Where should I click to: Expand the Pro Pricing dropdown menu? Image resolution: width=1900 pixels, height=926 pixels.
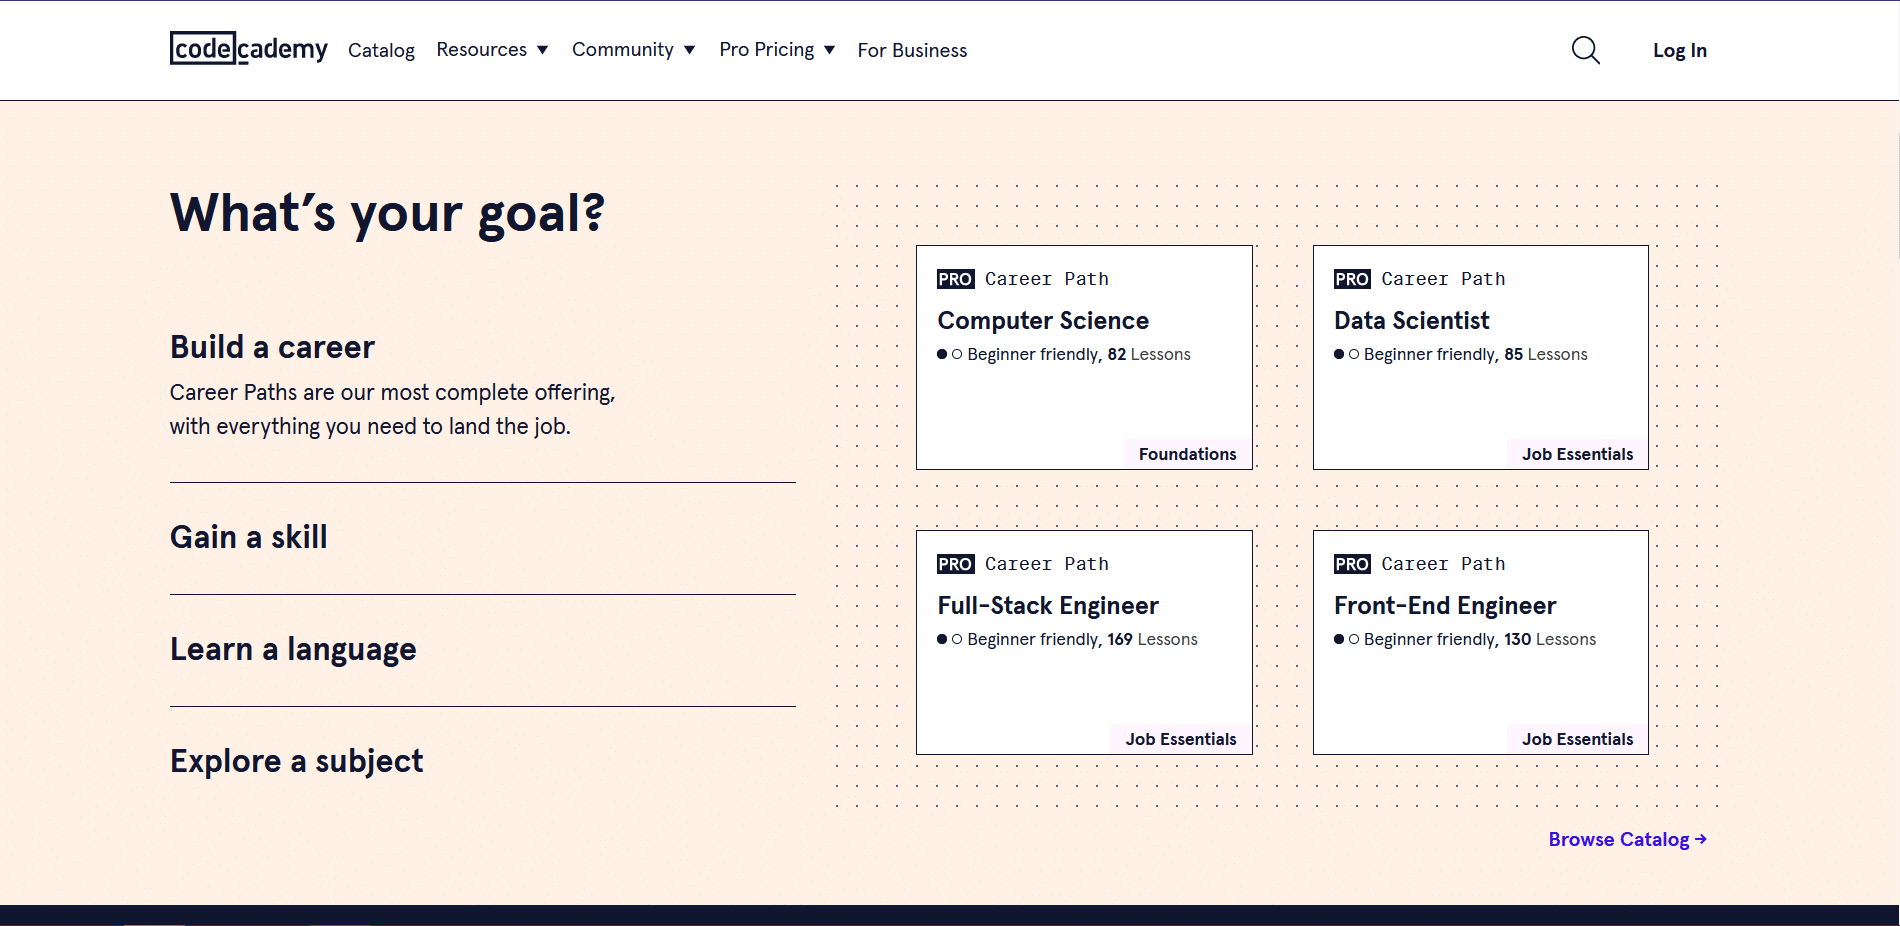(777, 50)
